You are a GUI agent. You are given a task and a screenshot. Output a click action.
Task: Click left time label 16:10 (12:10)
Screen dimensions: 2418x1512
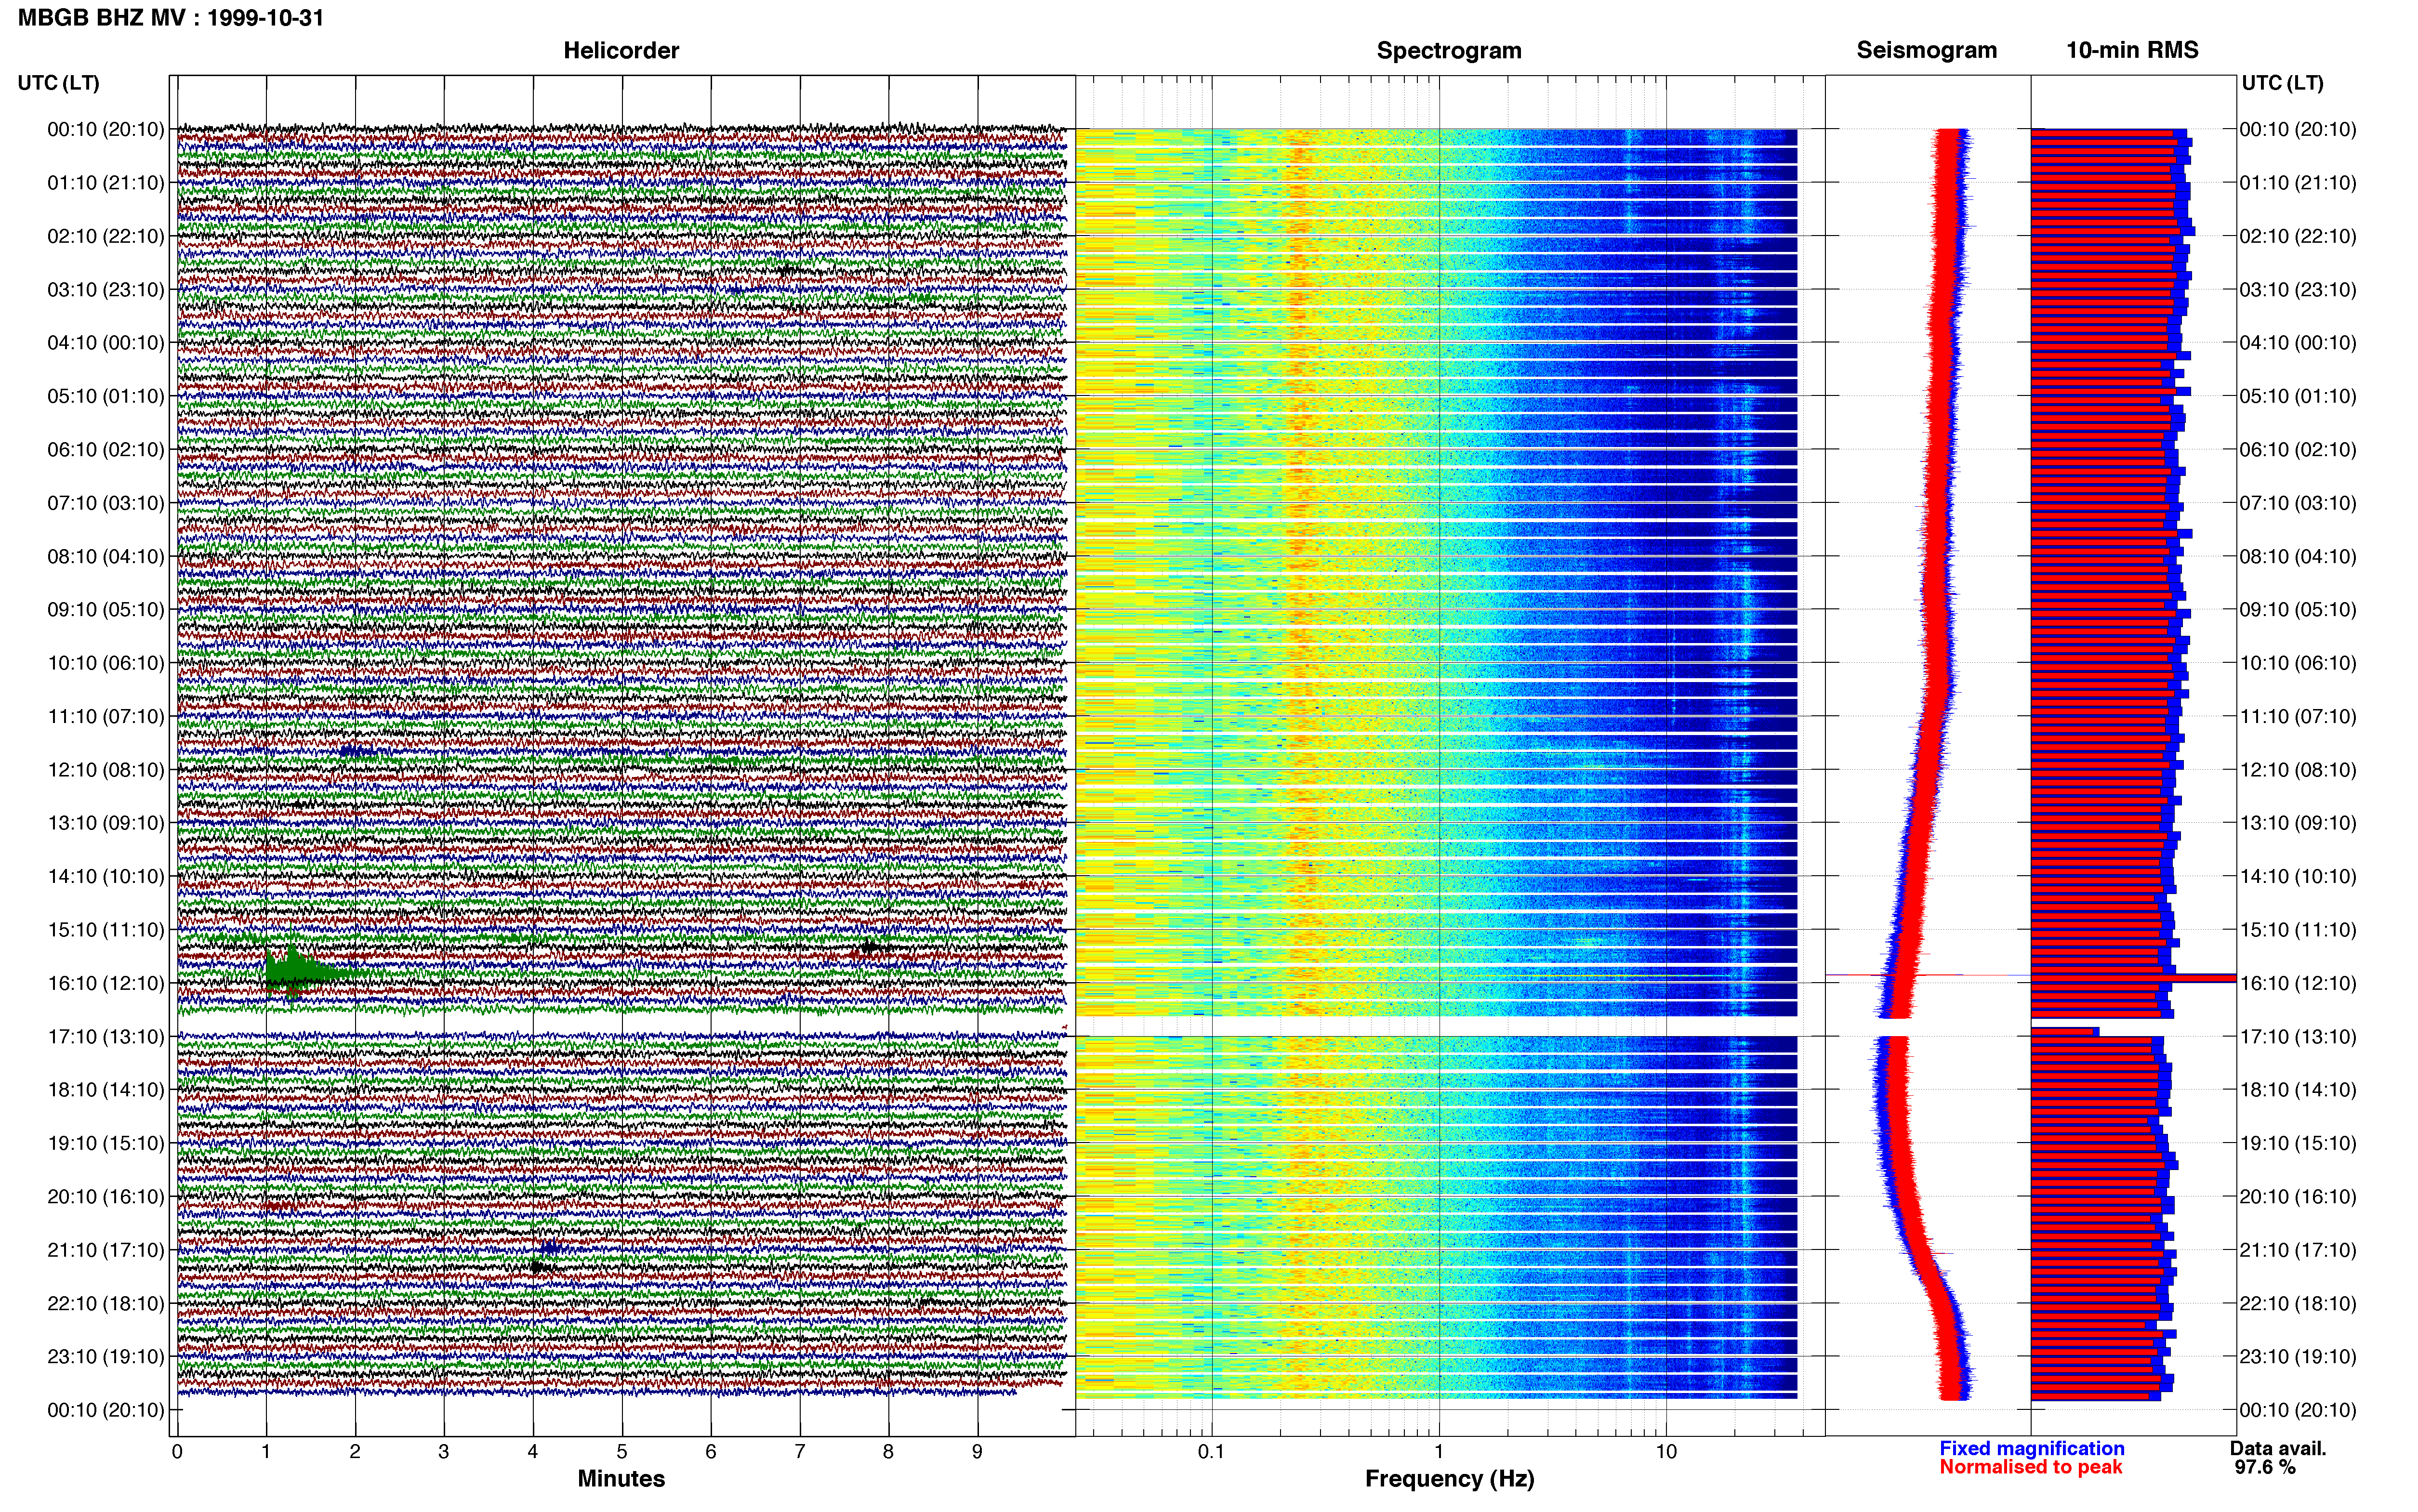(x=106, y=983)
